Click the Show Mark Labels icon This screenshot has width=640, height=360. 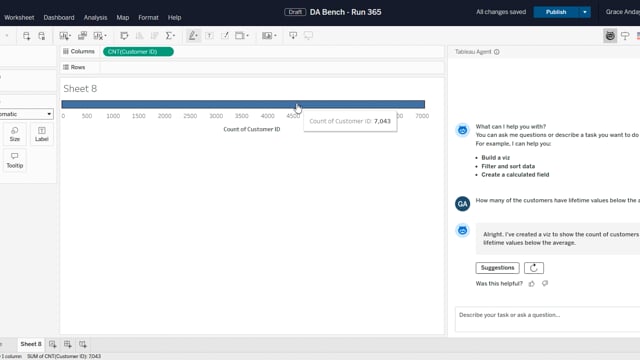click(x=209, y=36)
